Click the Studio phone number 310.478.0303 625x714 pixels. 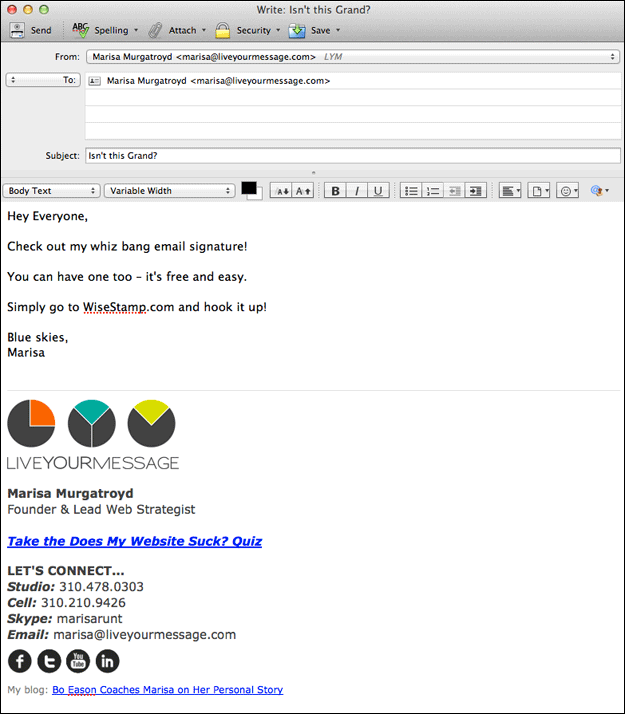[x=102, y=587]
